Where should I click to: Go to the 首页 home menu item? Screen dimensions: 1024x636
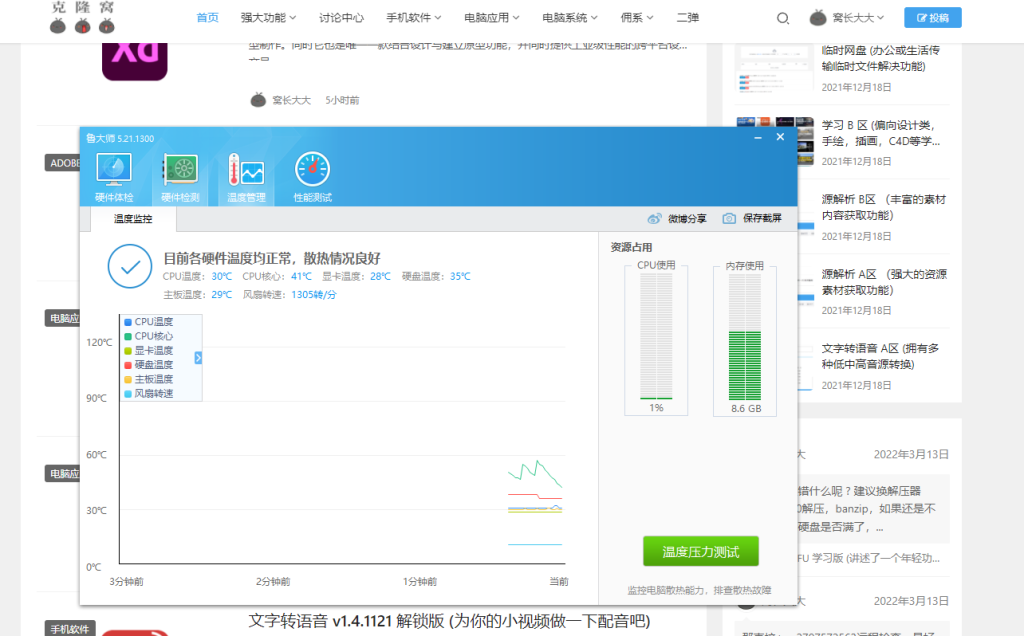208,18
